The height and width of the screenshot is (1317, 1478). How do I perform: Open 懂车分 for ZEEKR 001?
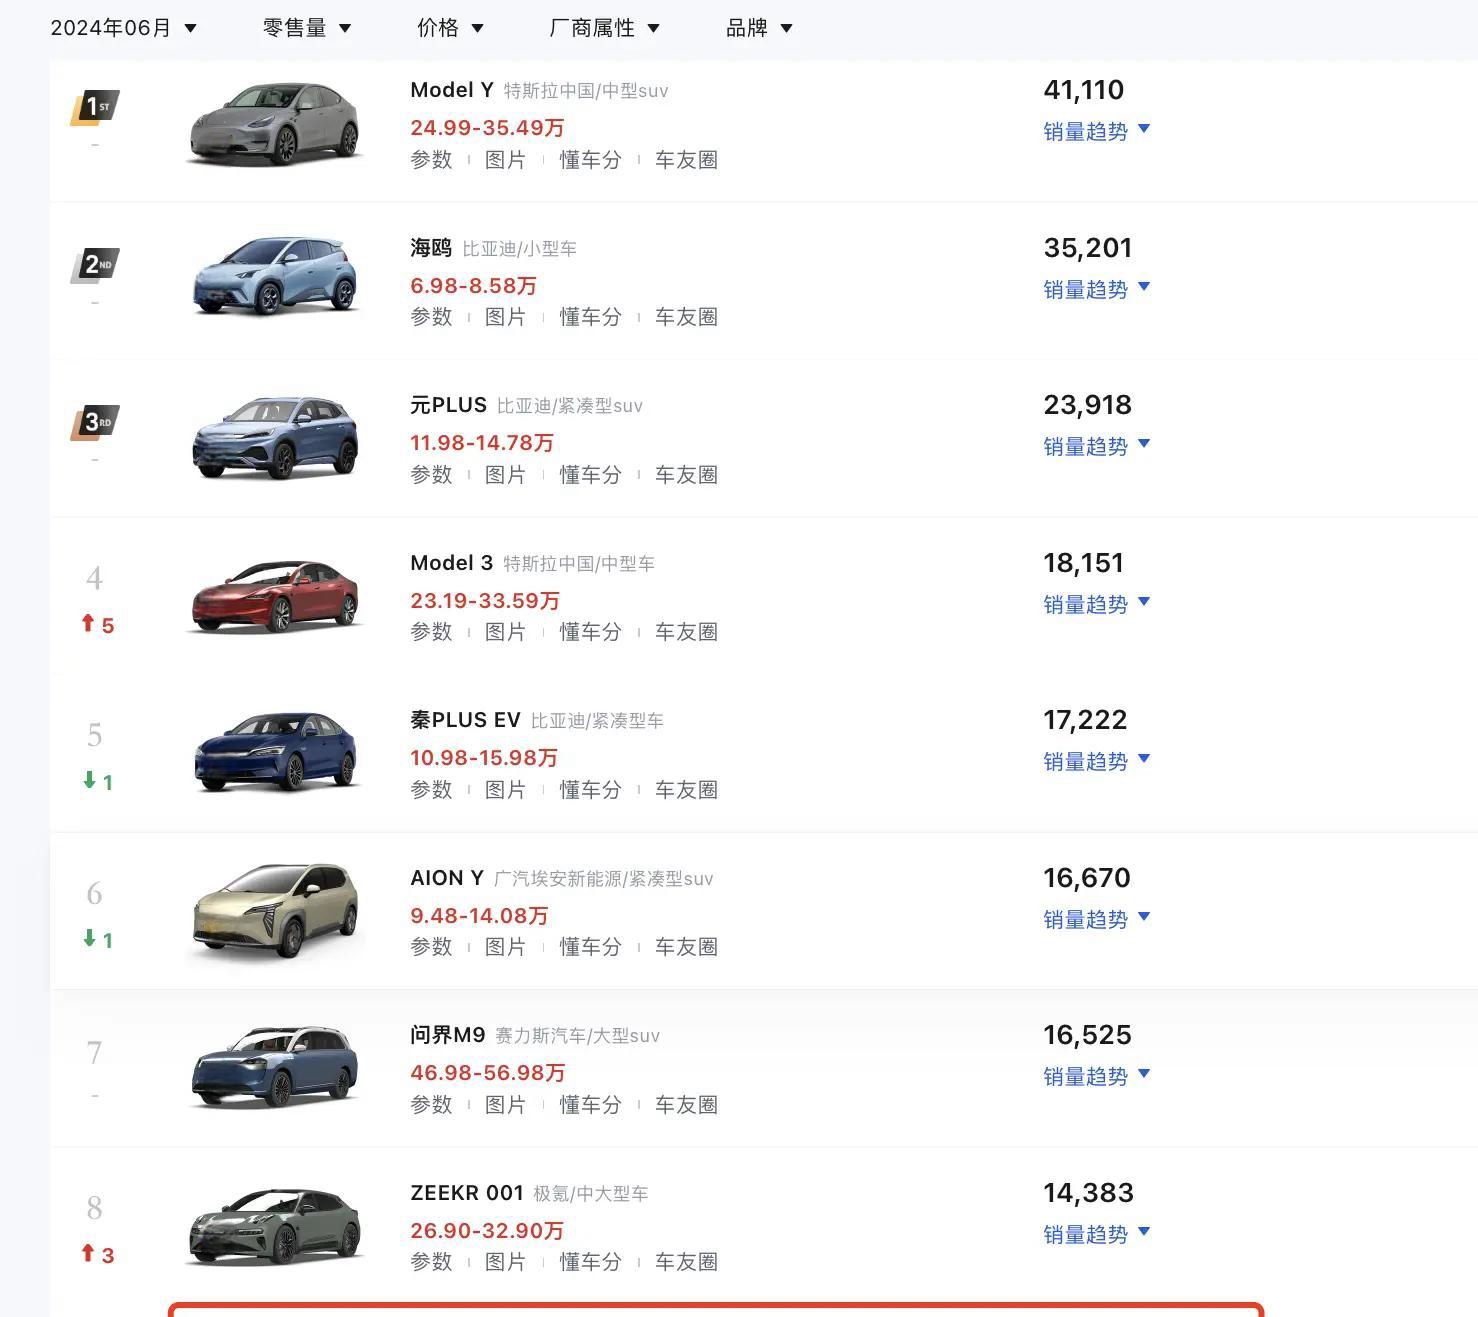click(590, 1262)
